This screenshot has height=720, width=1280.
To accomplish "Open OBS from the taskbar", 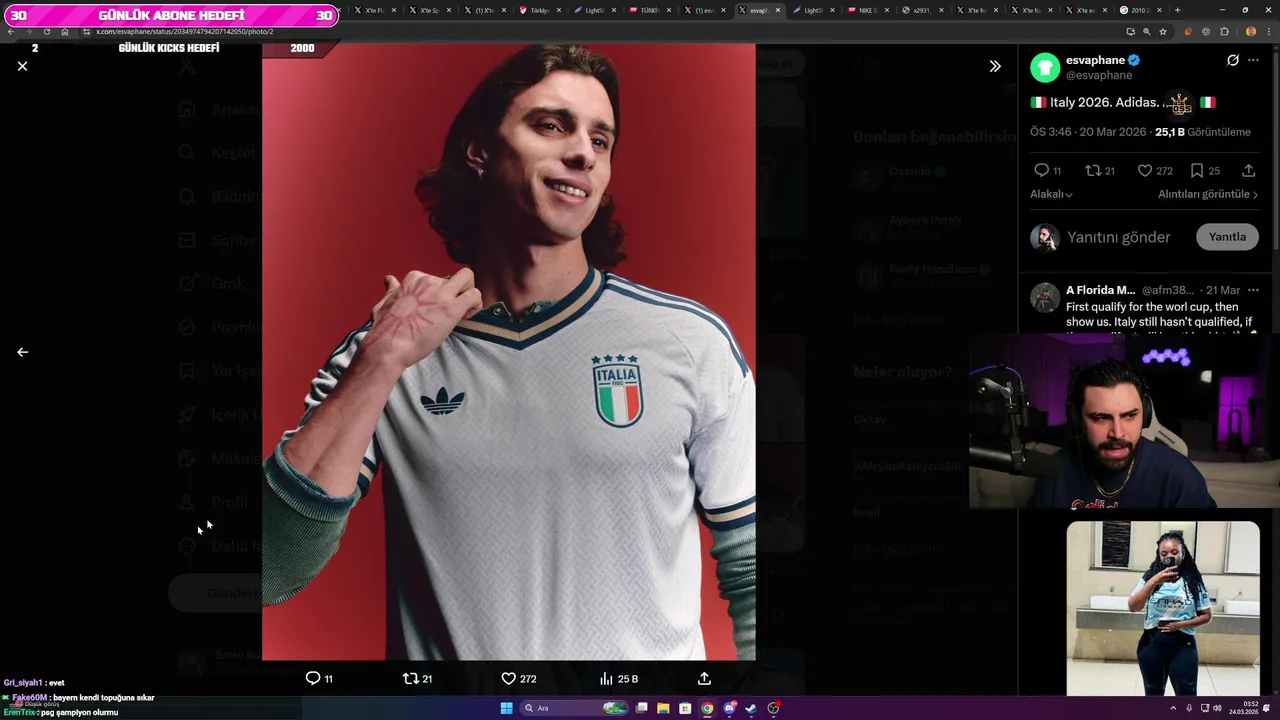I will [x=773, y=708].
